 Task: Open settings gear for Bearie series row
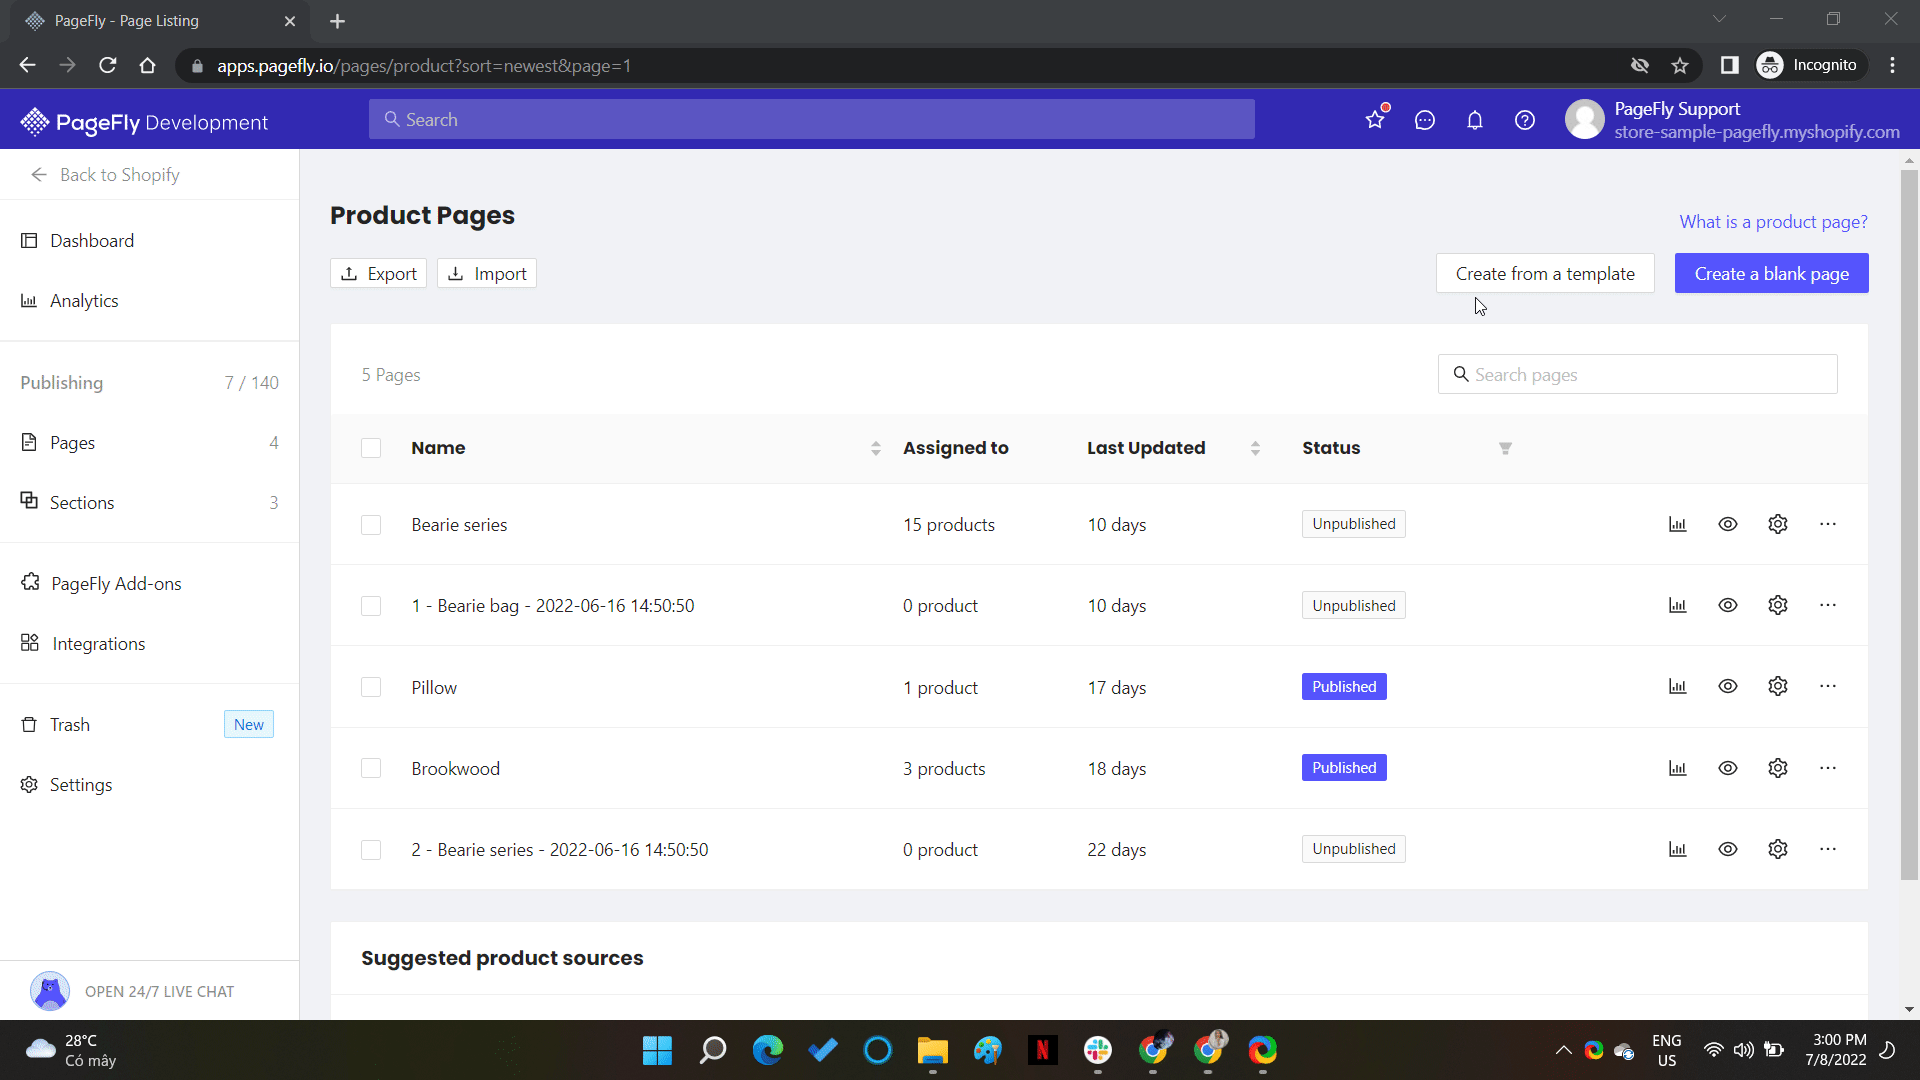pyautogui.click(x=1778, y=524)
